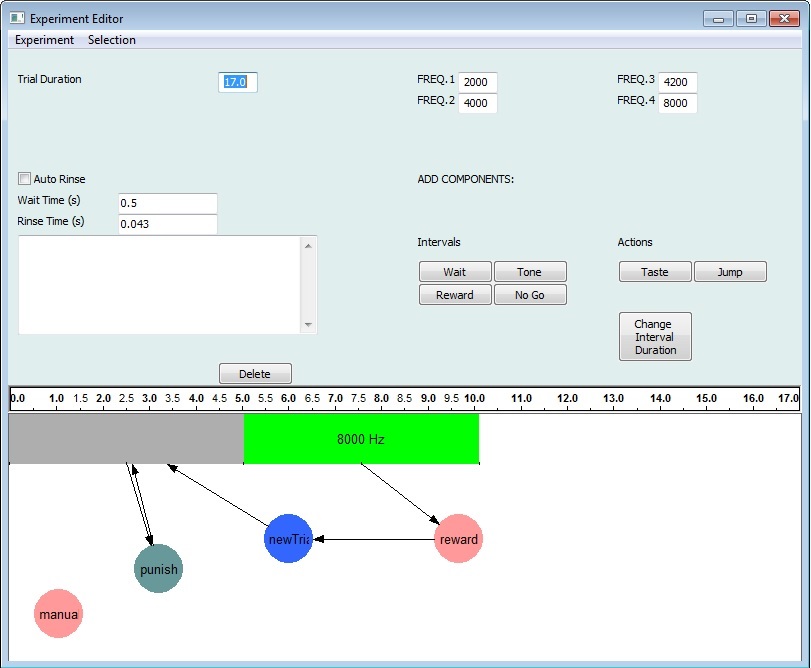Add a Jump action
Screen dimensions: 811x668
click(x=730, y=272)
